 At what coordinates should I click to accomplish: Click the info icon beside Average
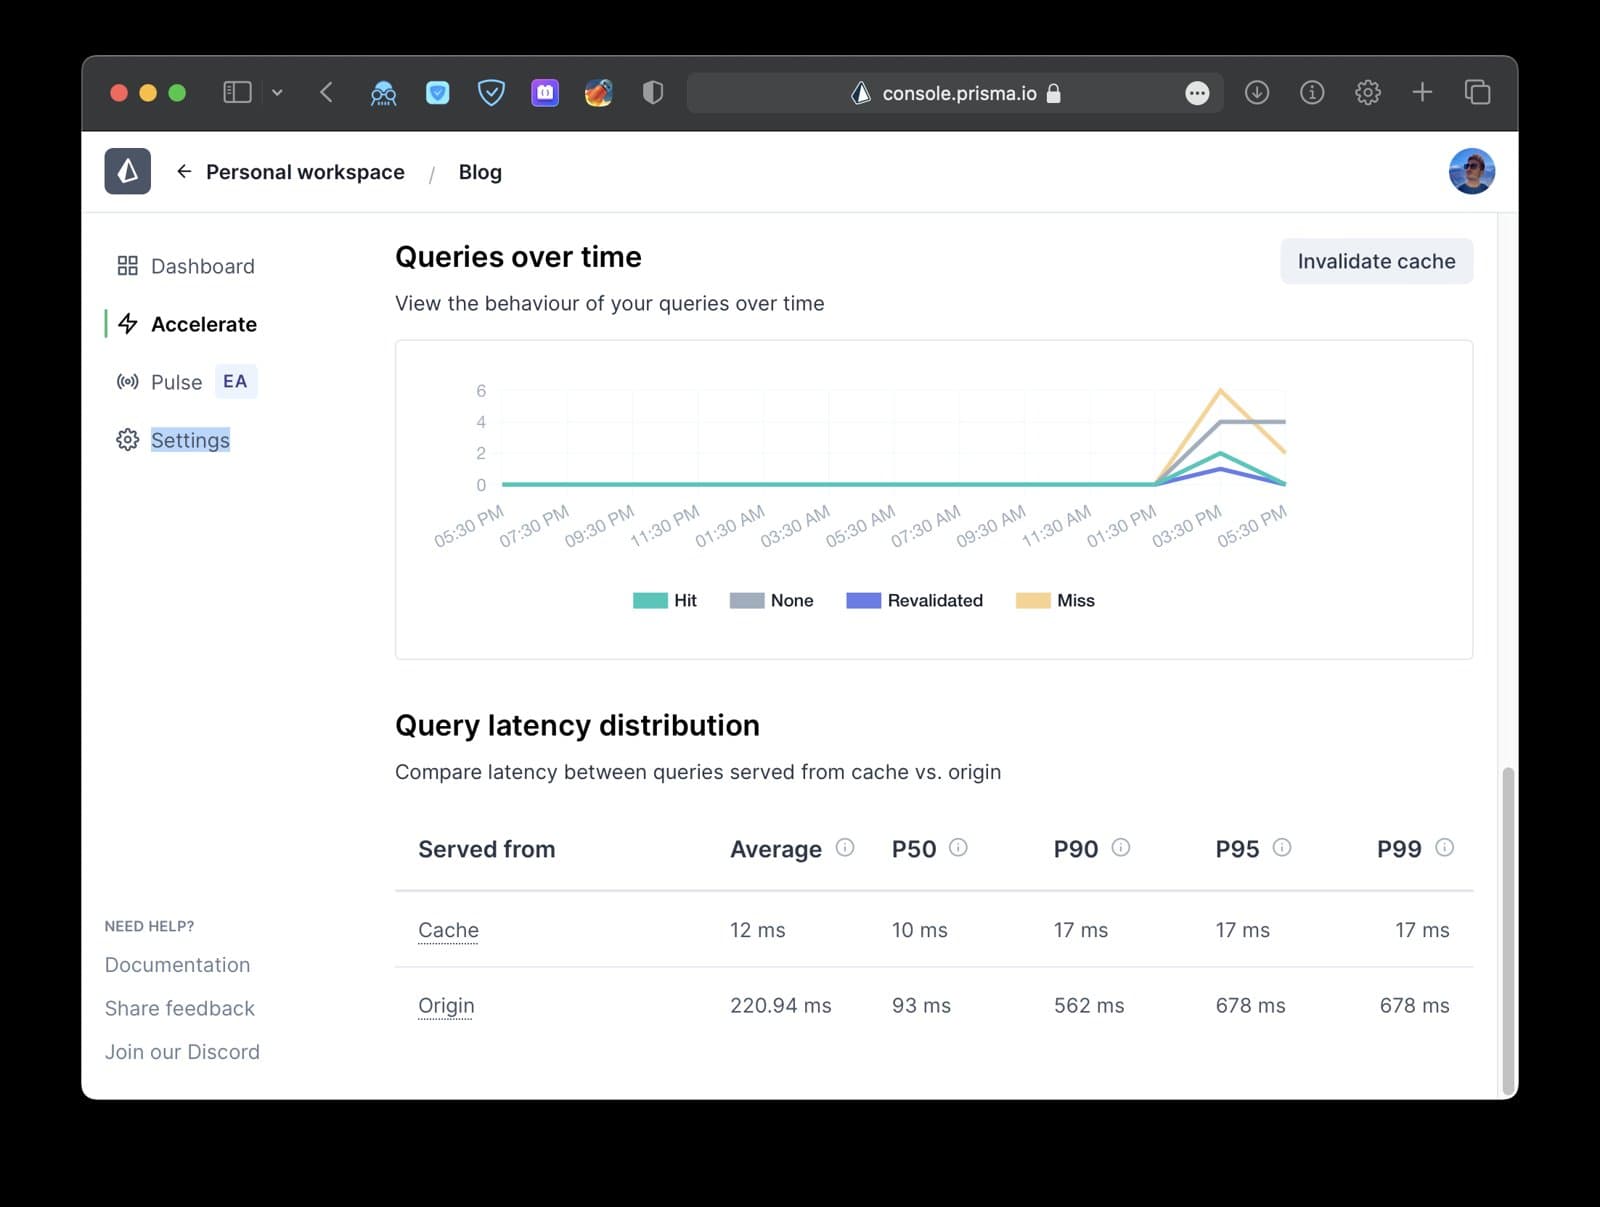(x=845, y=847)
